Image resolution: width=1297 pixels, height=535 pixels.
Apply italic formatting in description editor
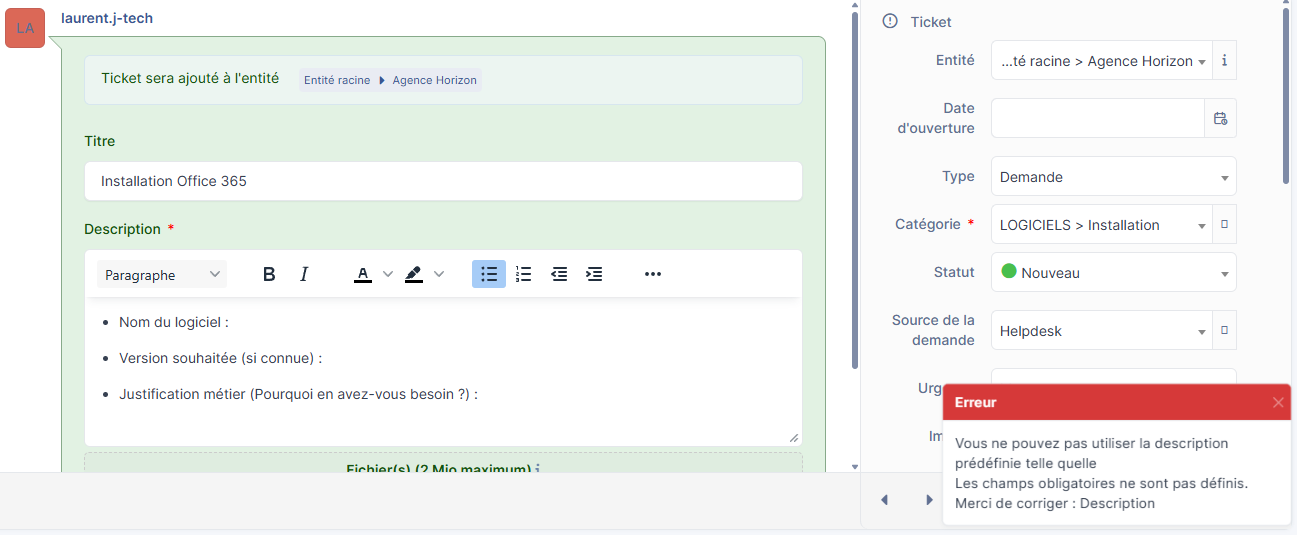point(304,274)
